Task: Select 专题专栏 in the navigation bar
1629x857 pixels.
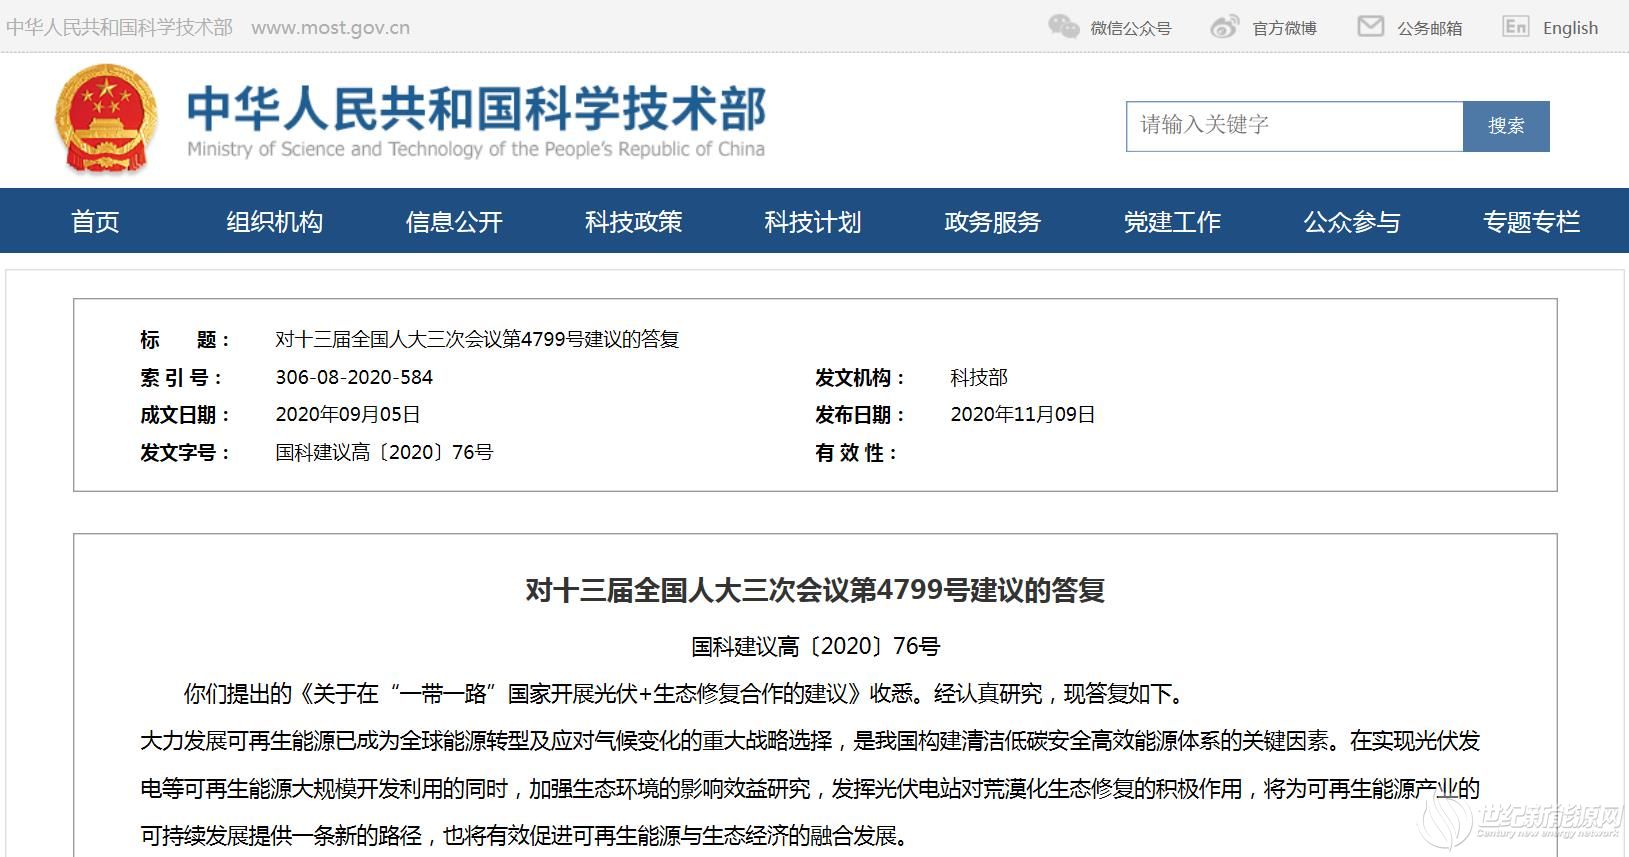Action: pyautogui.click(x=1531, y=221)
